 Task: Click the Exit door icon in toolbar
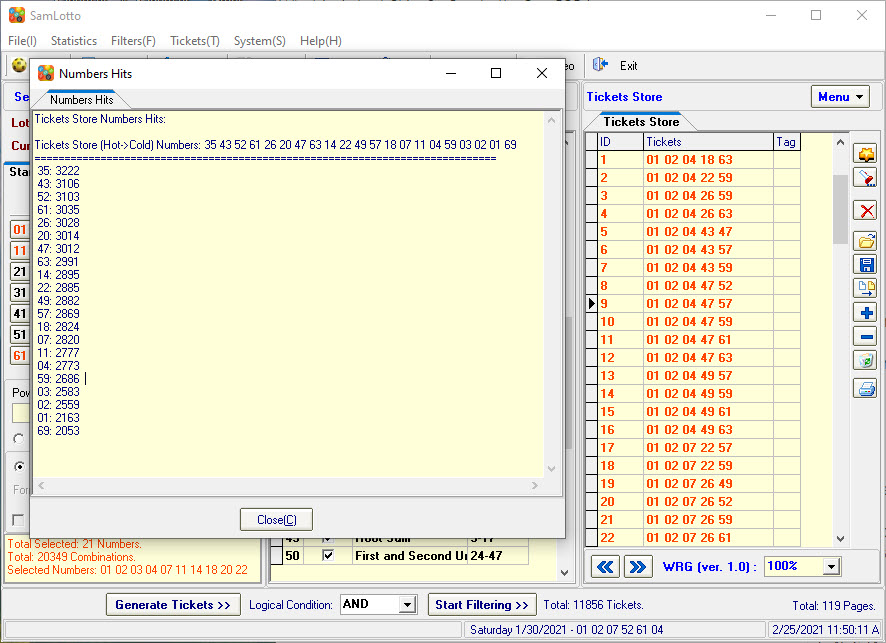tap(600, 65)
